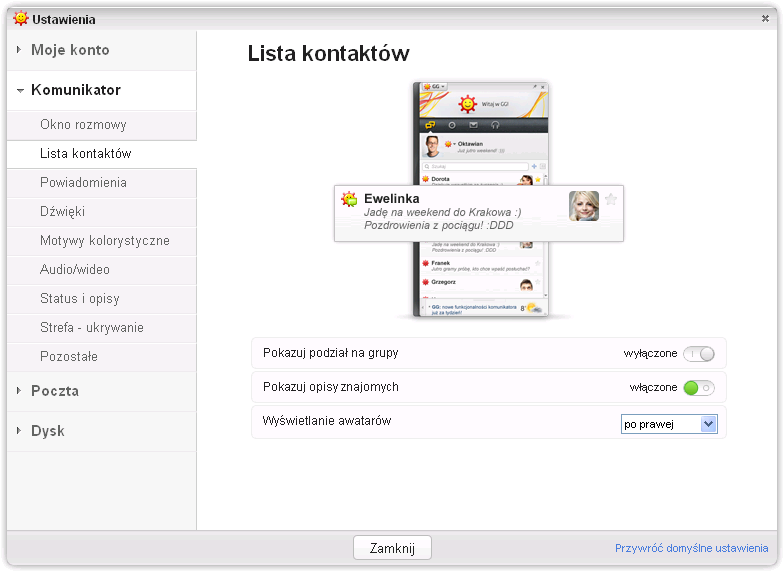Click Ewelinka's avatar photo in preview
The image size is (784, 572).
click(584, 206)
